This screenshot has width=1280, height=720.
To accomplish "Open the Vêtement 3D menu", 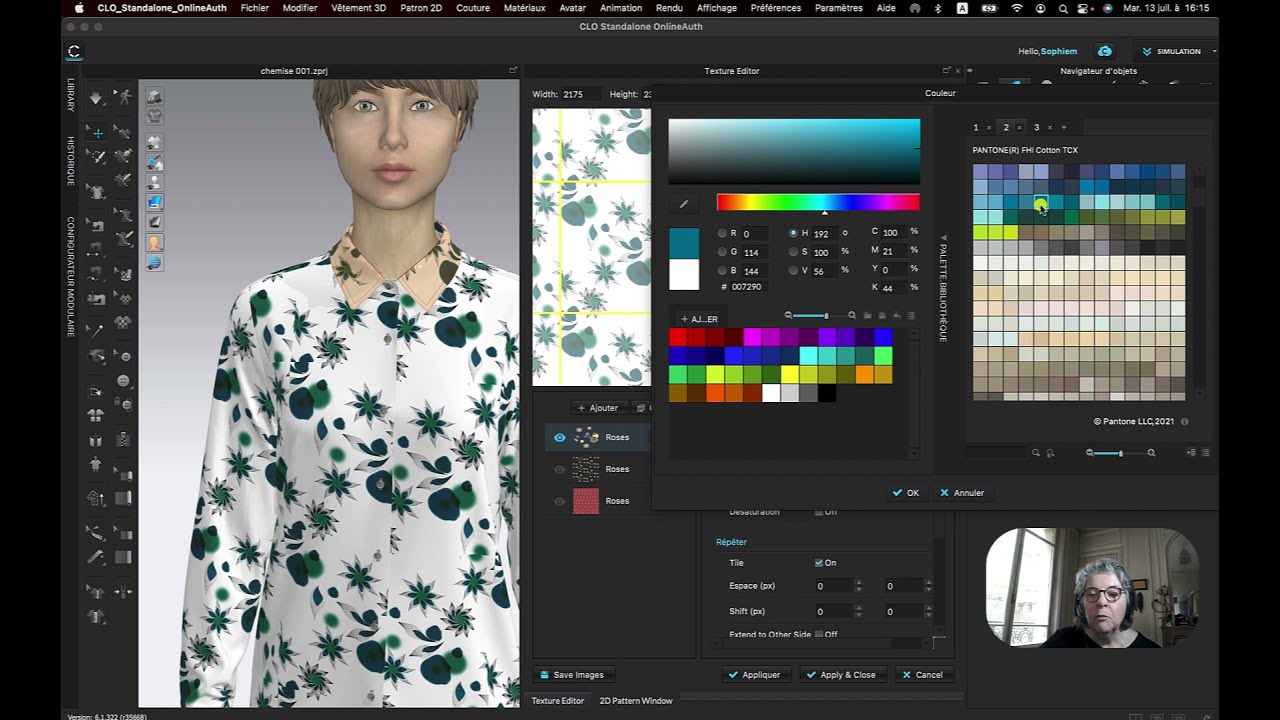I will pyautogui.click(x=358, y=8).
